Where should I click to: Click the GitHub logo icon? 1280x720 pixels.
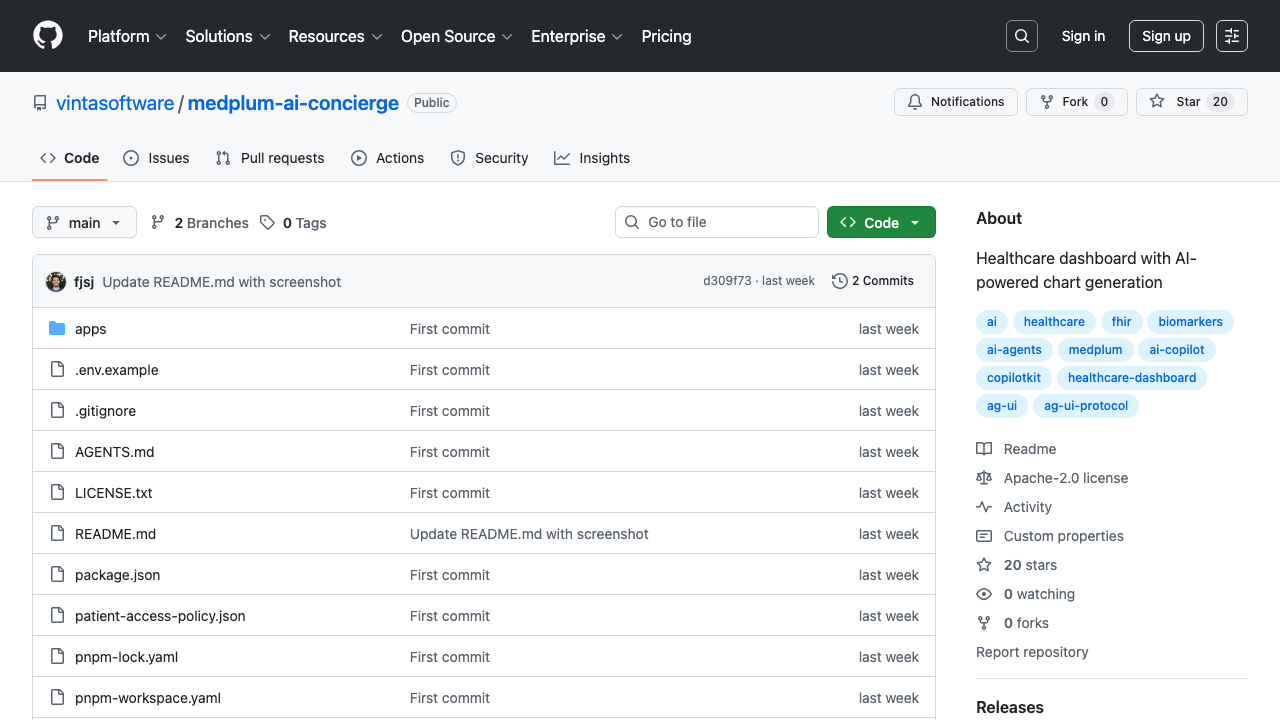coord(47,36)
